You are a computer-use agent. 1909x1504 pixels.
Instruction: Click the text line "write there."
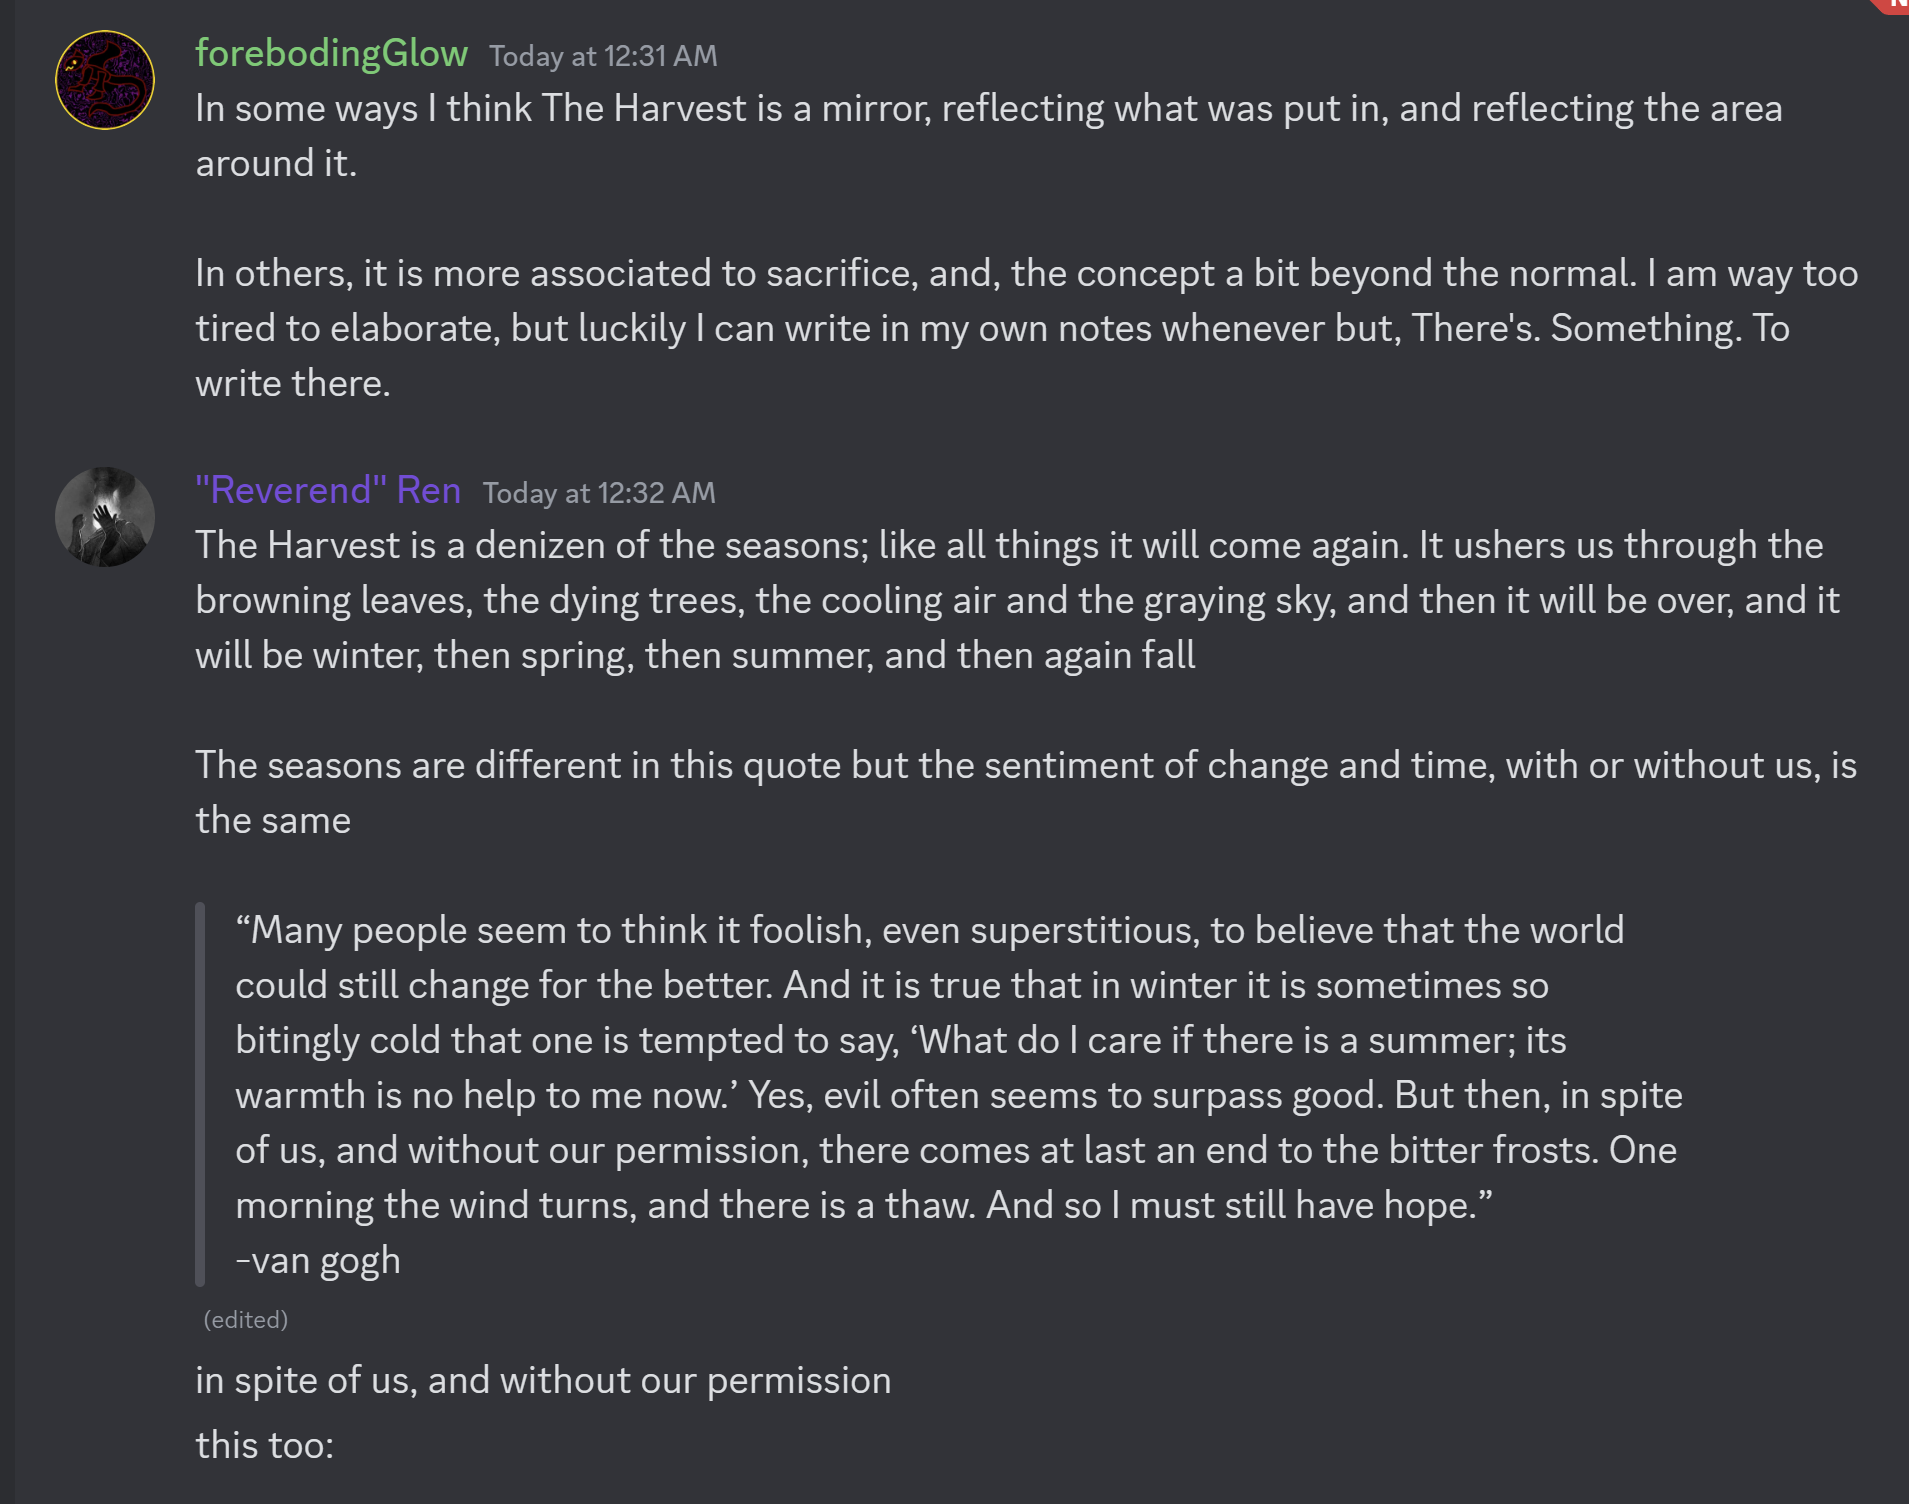(293, 383)
